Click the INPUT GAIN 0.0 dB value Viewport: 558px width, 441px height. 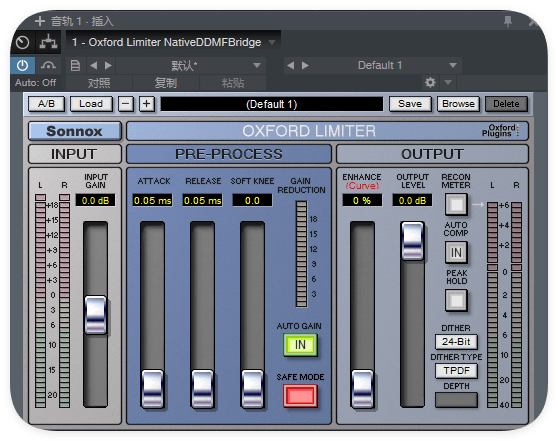click(x=95, y=200)
